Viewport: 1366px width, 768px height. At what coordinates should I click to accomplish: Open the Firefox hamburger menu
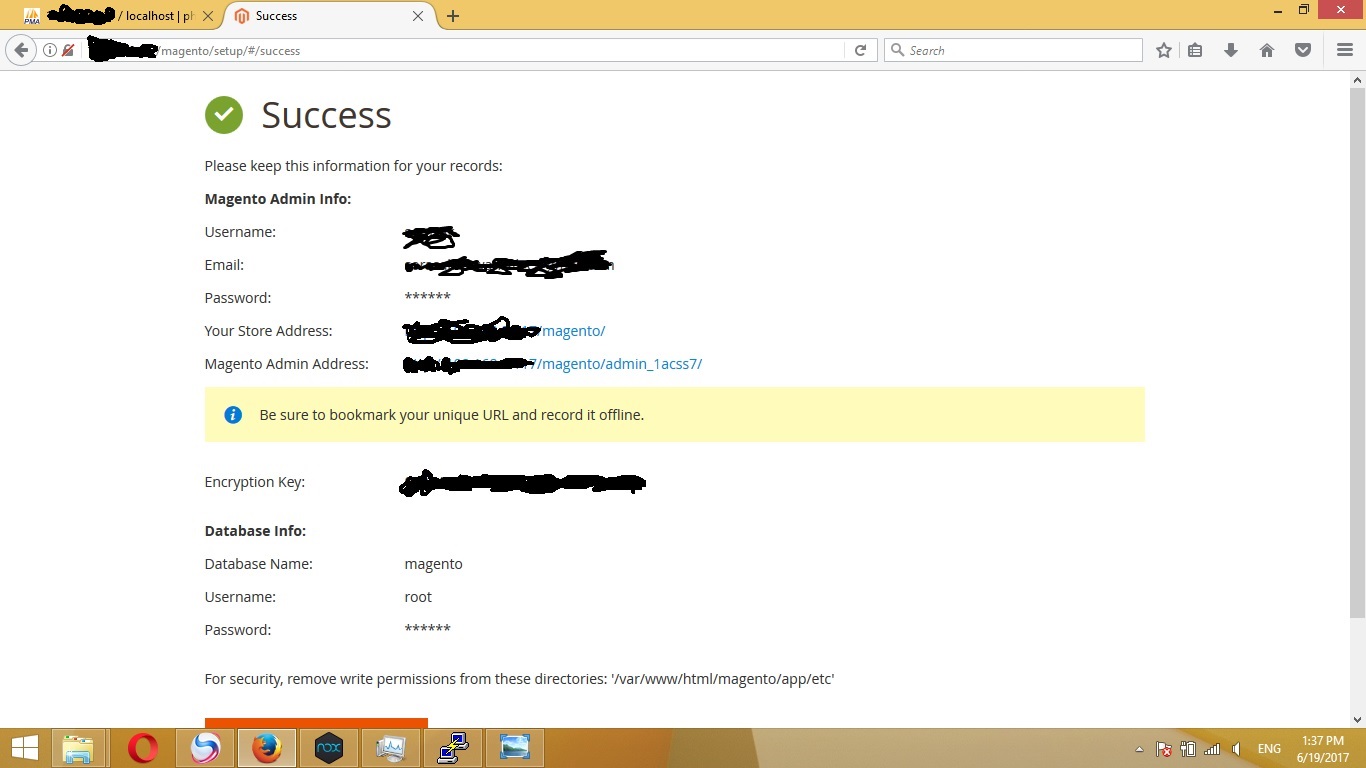(x=1345, y=50)
